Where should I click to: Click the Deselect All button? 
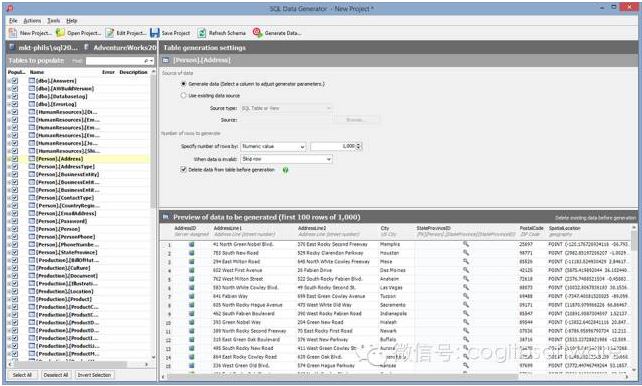(56, 375)
